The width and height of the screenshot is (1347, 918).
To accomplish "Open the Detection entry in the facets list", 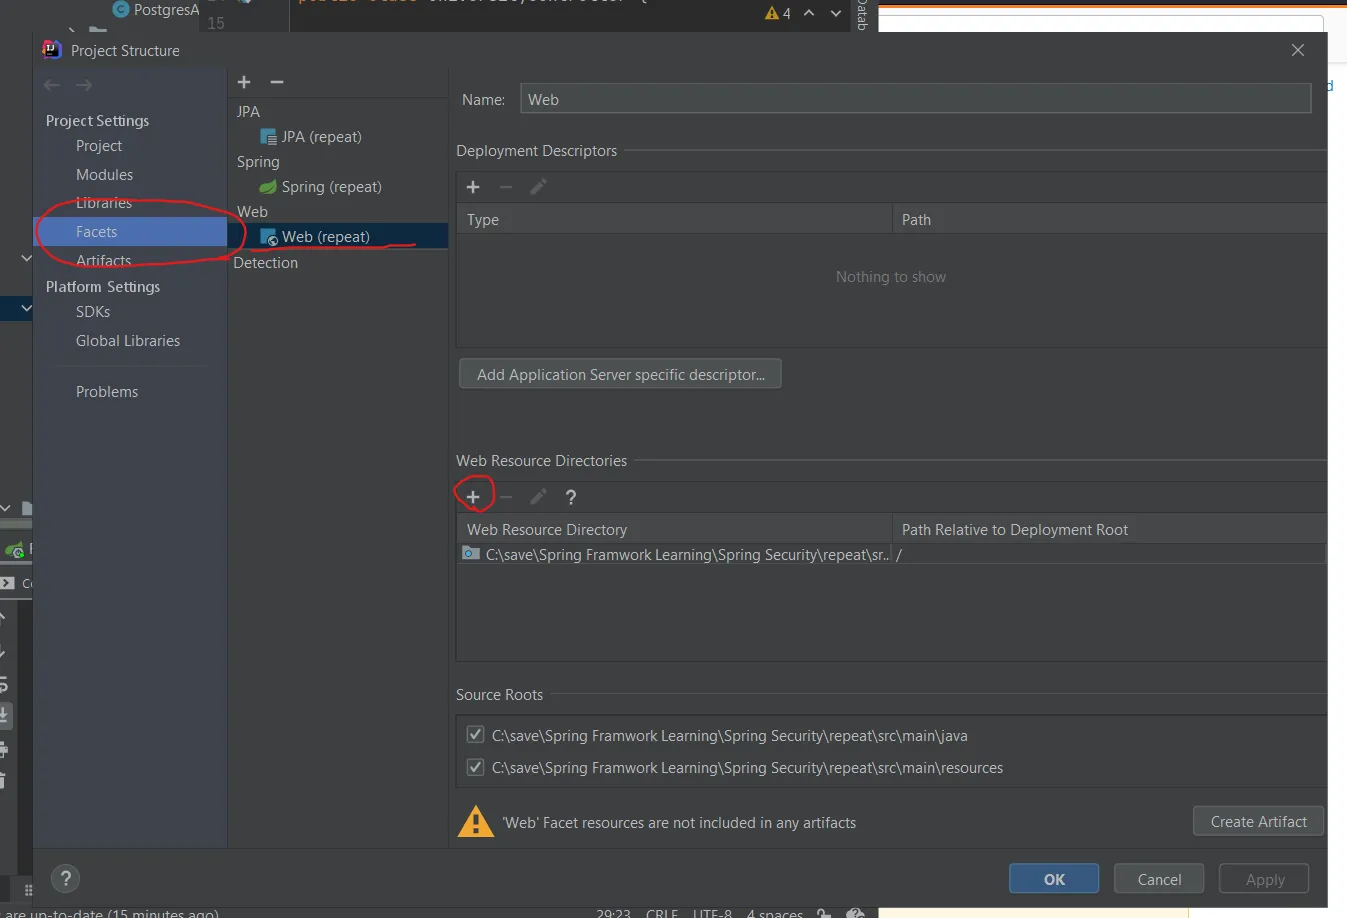I will [265, 263].
